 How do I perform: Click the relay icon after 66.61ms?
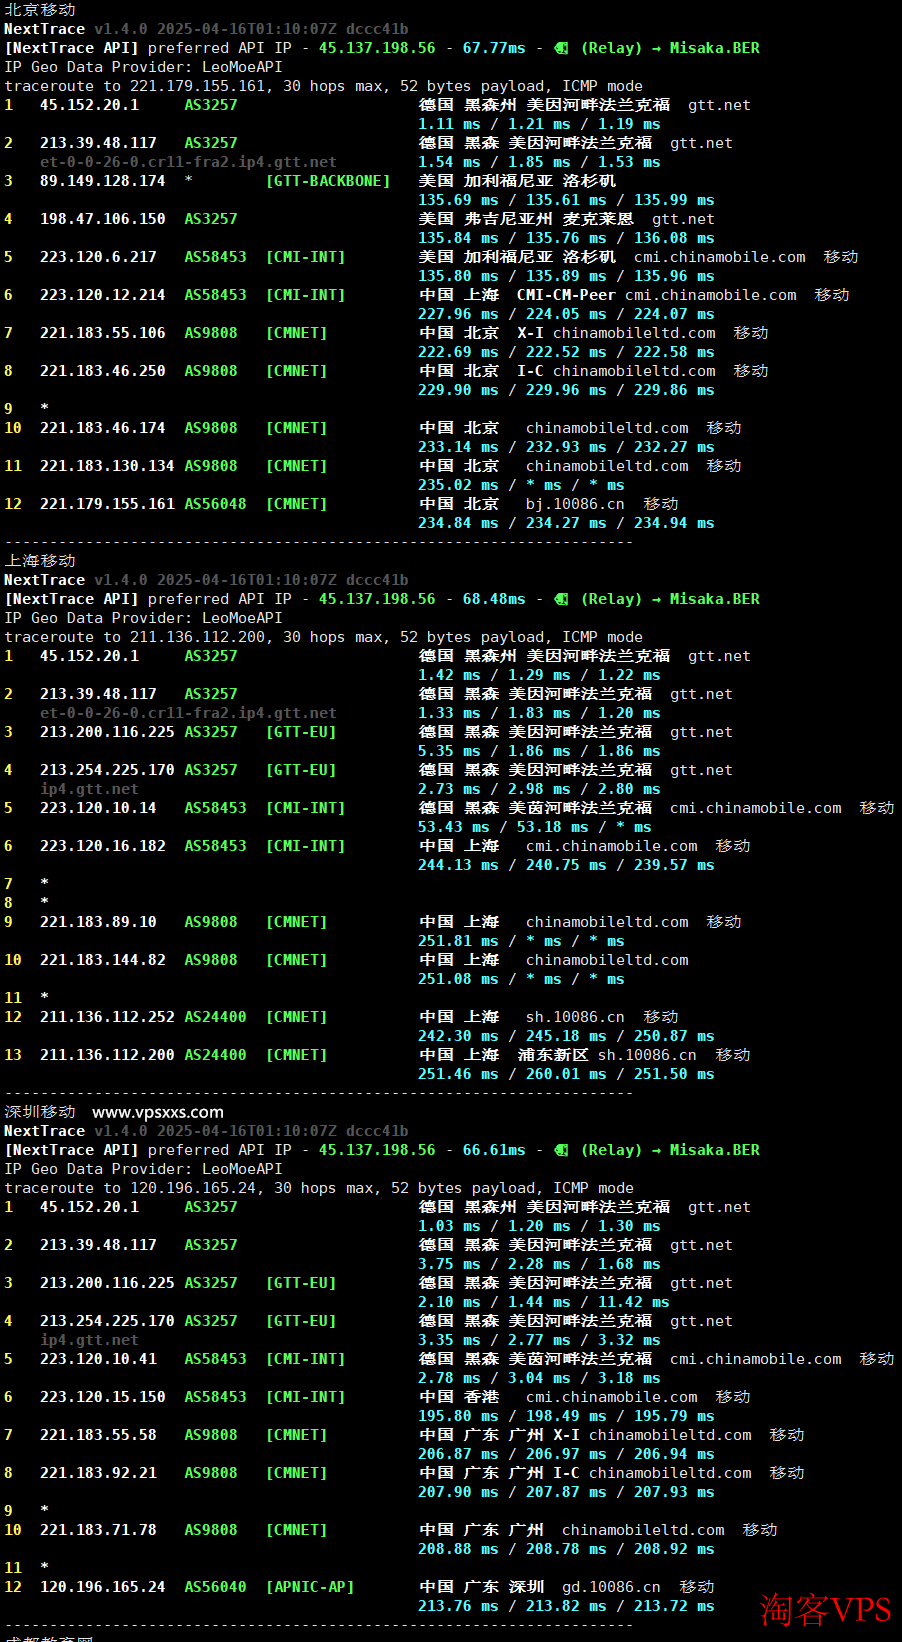pyautogui.click(x=561, y=1150)
